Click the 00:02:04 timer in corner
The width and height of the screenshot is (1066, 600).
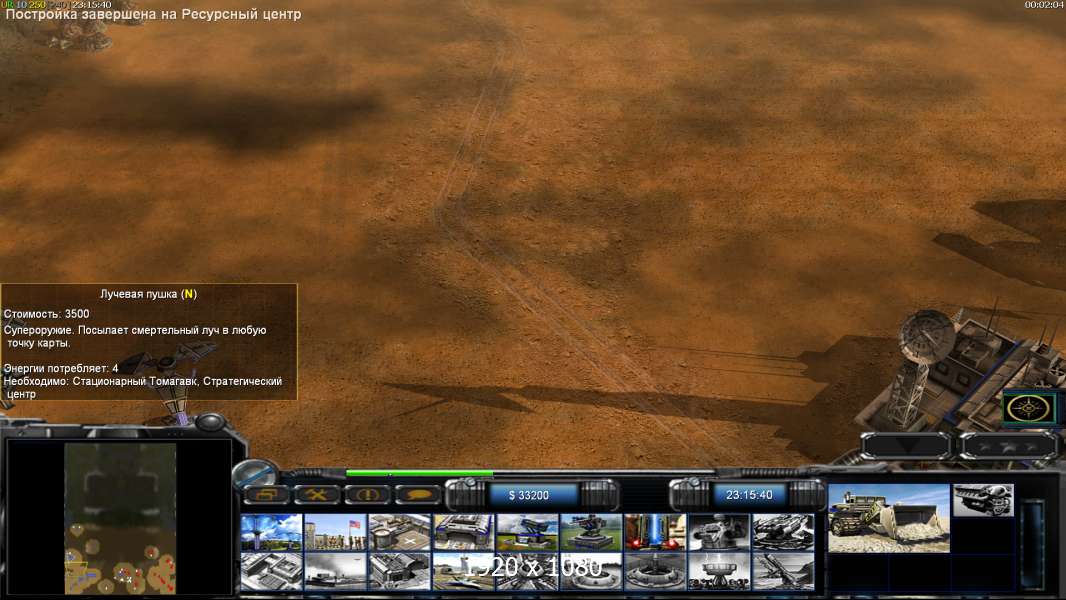click(1044, 5)
